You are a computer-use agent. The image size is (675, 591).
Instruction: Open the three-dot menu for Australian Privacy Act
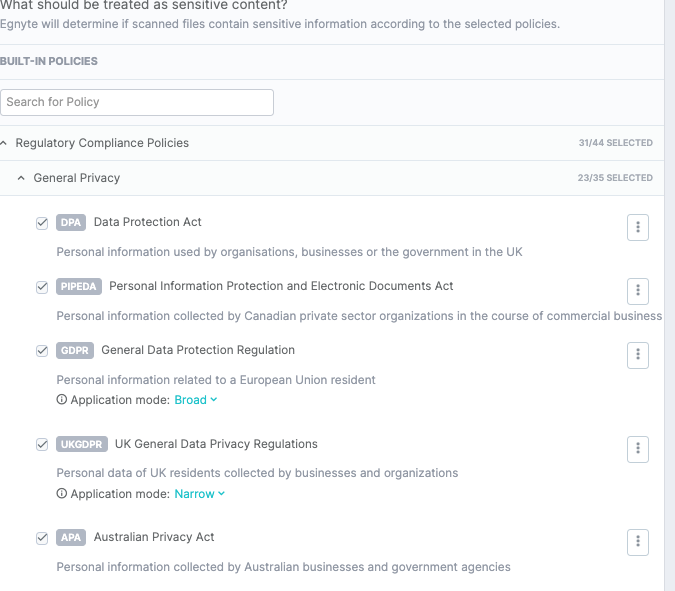[638, 542]
